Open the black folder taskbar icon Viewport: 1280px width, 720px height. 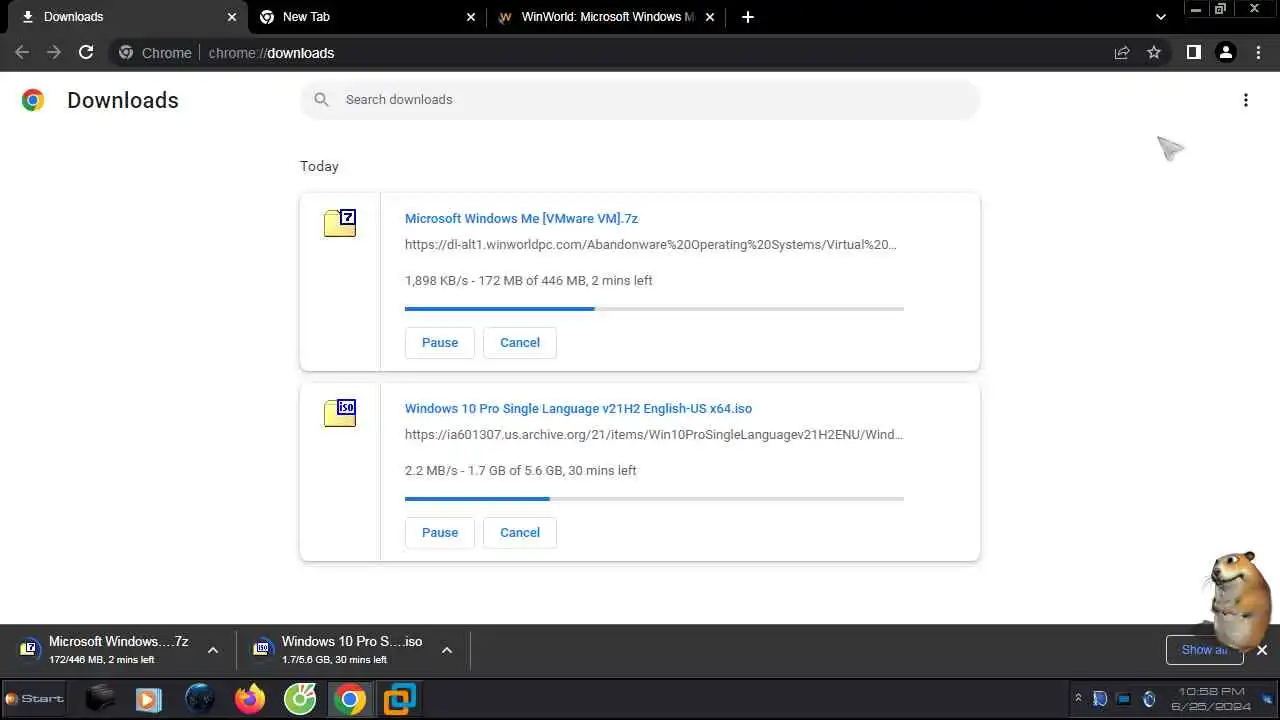(x=100, y=698)
